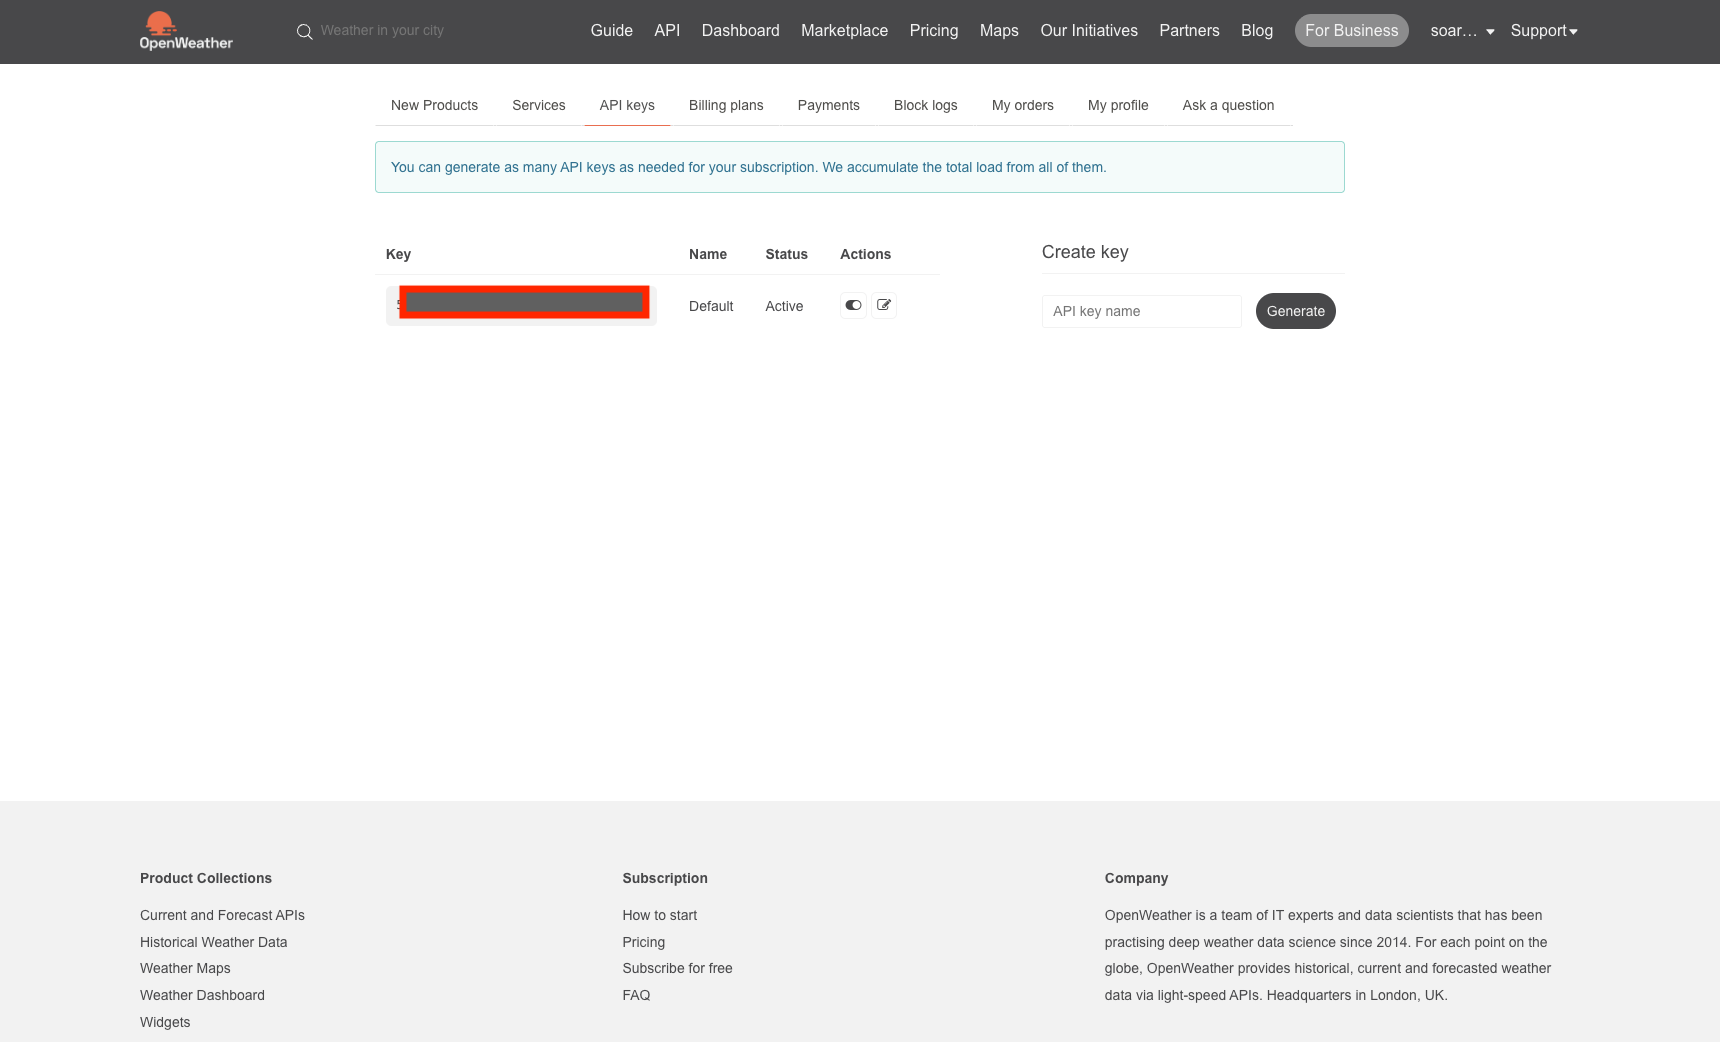Focus the API key name field
Screen dimensions: 1720x1042
click(1141, 311)
